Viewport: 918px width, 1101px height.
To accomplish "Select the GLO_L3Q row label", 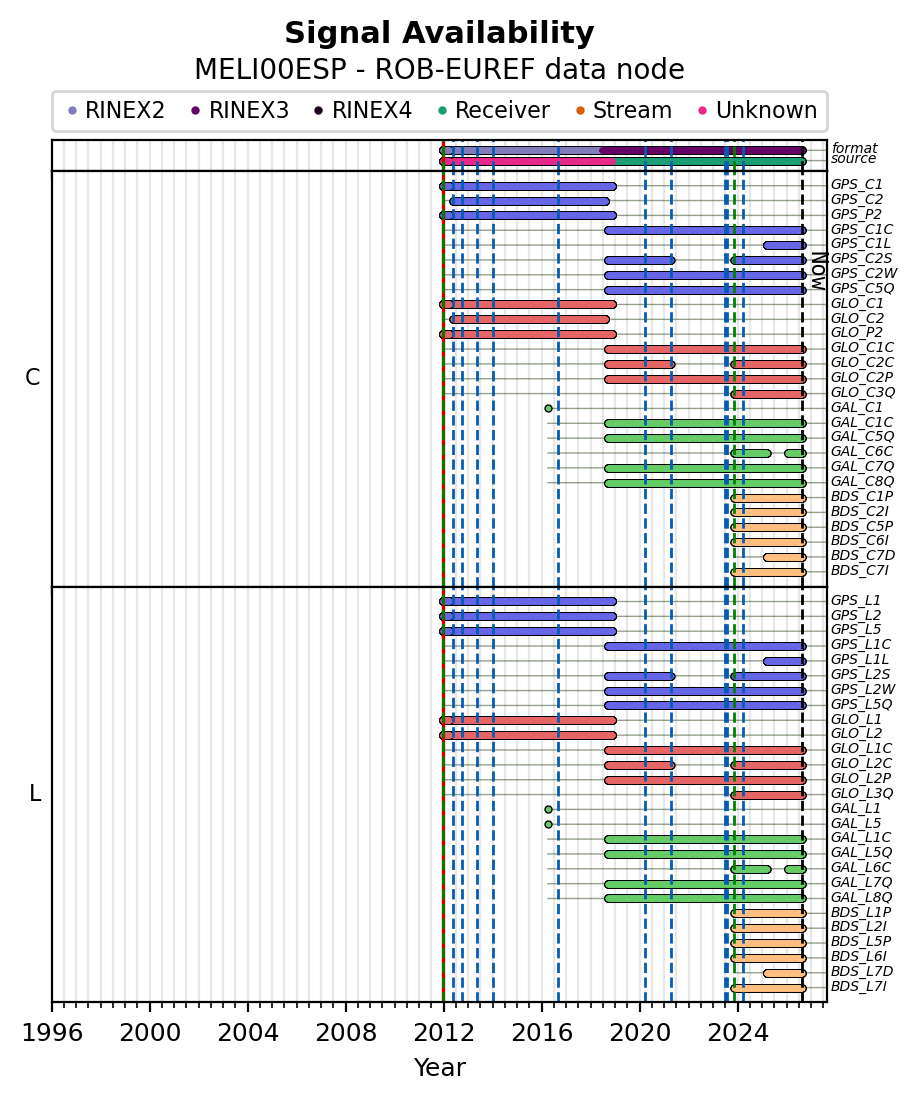I will pos(862,793).
